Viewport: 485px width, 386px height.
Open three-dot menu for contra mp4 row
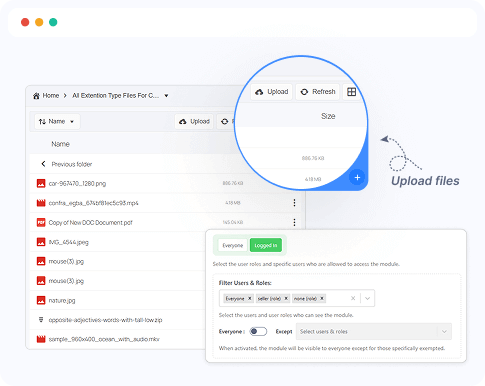tap(294, 203)
